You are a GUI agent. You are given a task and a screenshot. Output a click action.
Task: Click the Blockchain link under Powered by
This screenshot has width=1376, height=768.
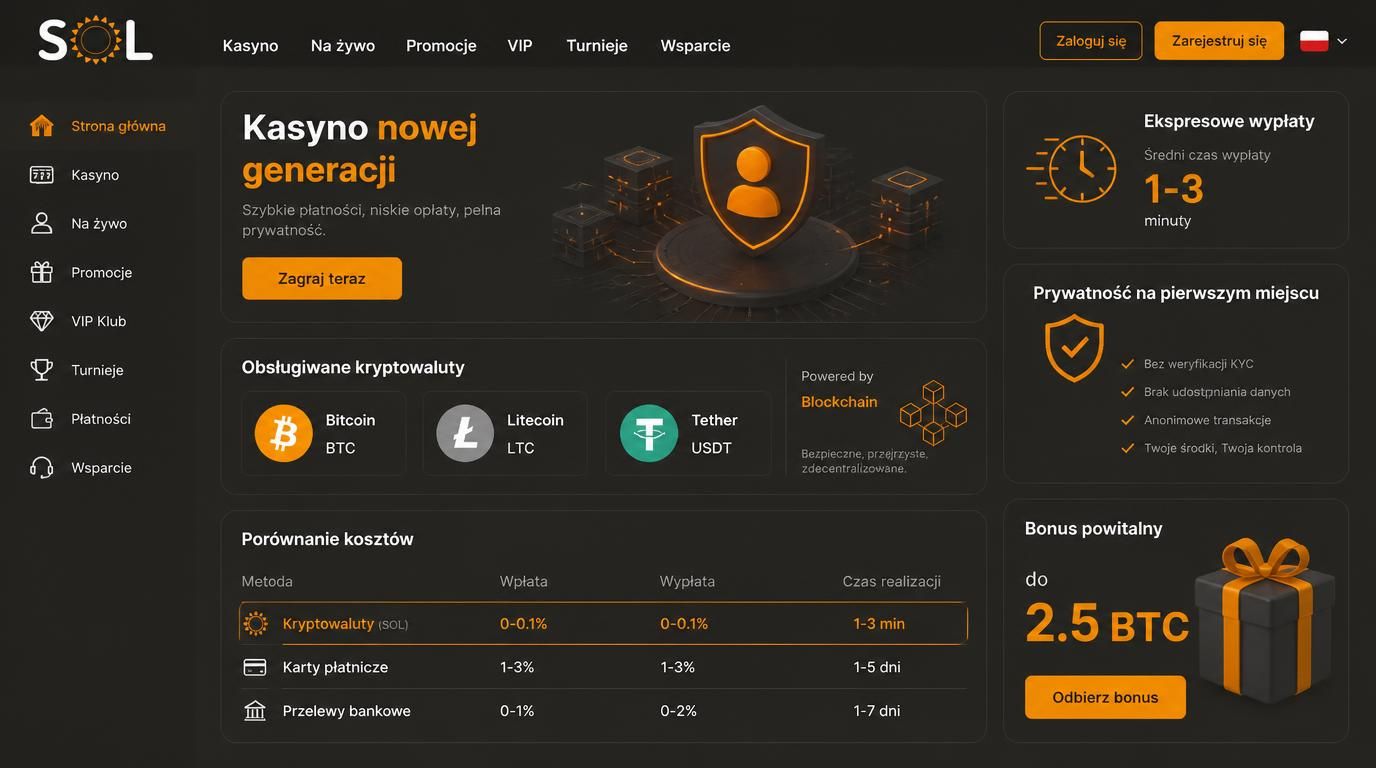[839, 402]
